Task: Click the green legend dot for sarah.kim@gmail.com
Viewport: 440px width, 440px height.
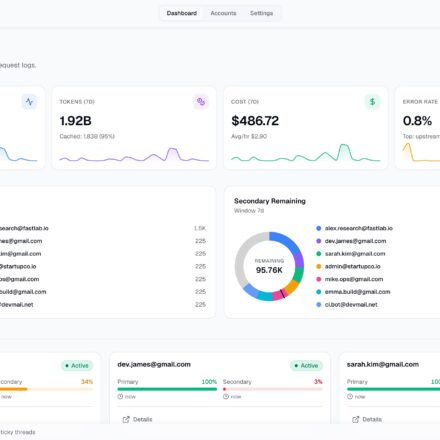Action: pyautogui.click(x=319, y=254)
